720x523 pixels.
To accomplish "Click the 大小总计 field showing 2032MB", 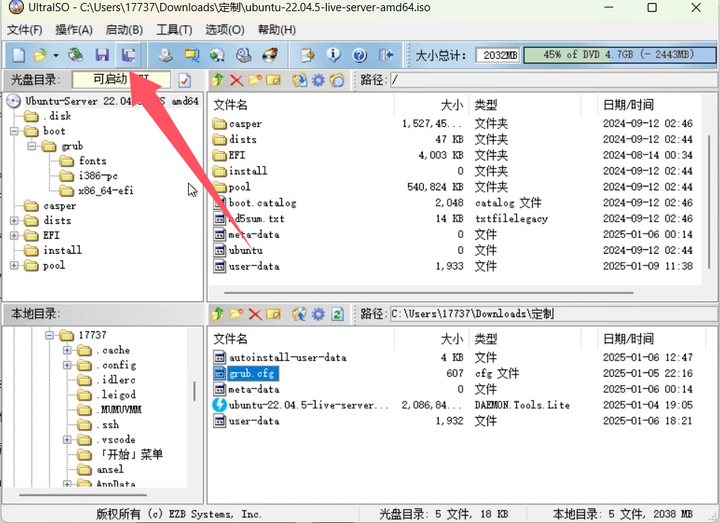I will point(498,55).
